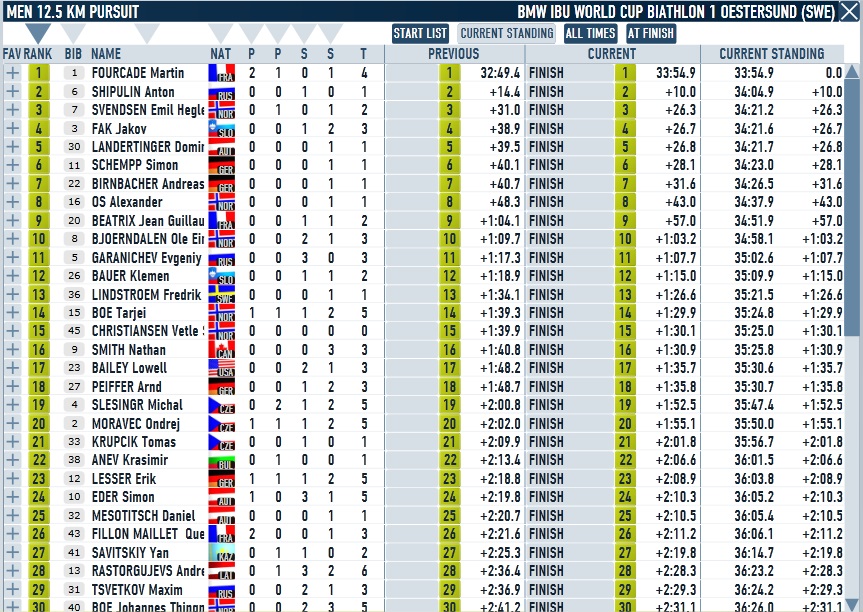
Task: Click Norway flag for SVENDSEN
Action: click(x=222, y=110)
